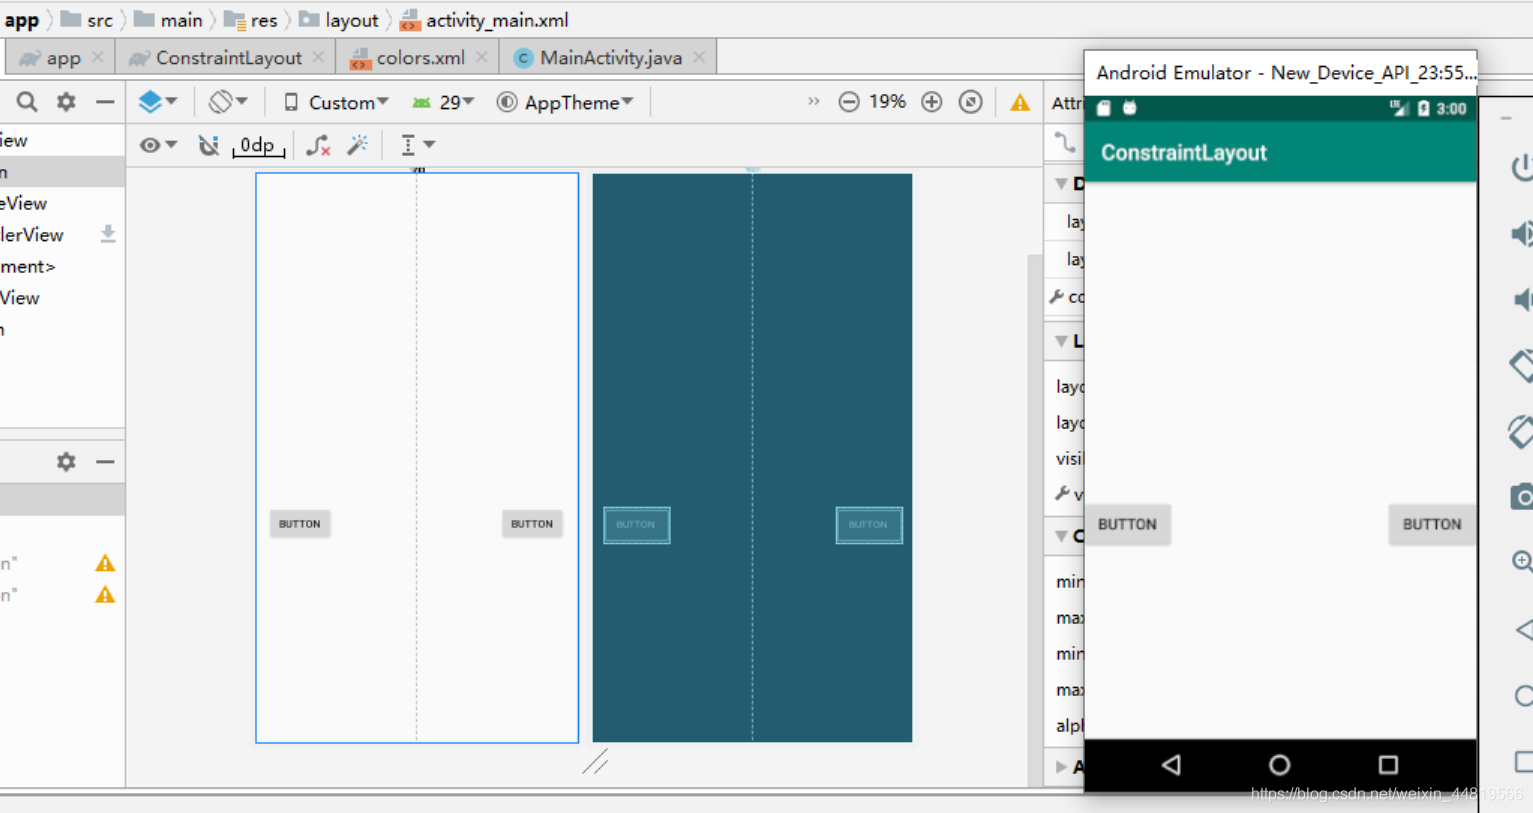
Task: Set default margins 0dp field
Action: pos(258,145)
